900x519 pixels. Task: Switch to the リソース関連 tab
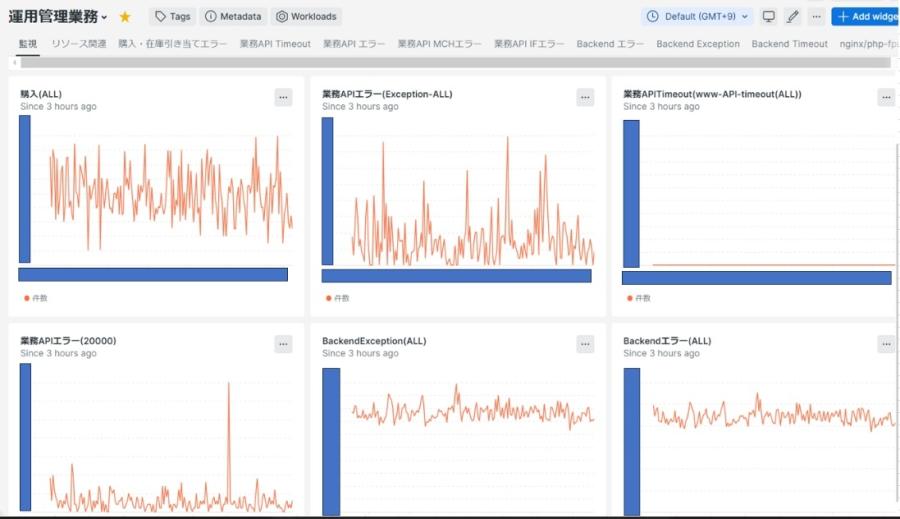click(79, 44)
